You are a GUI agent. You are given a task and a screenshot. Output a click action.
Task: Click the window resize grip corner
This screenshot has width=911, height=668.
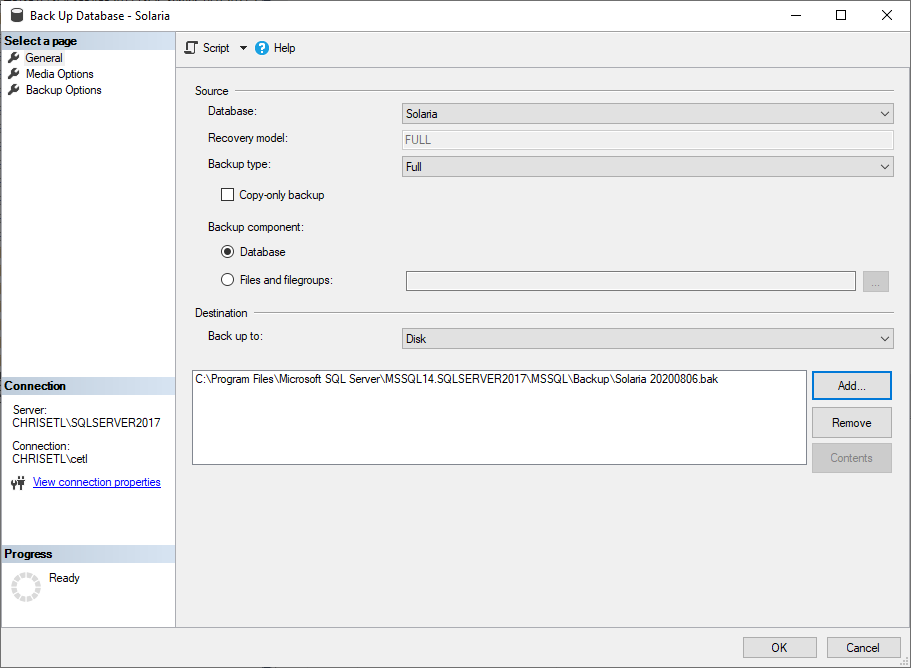coord(904,661)
